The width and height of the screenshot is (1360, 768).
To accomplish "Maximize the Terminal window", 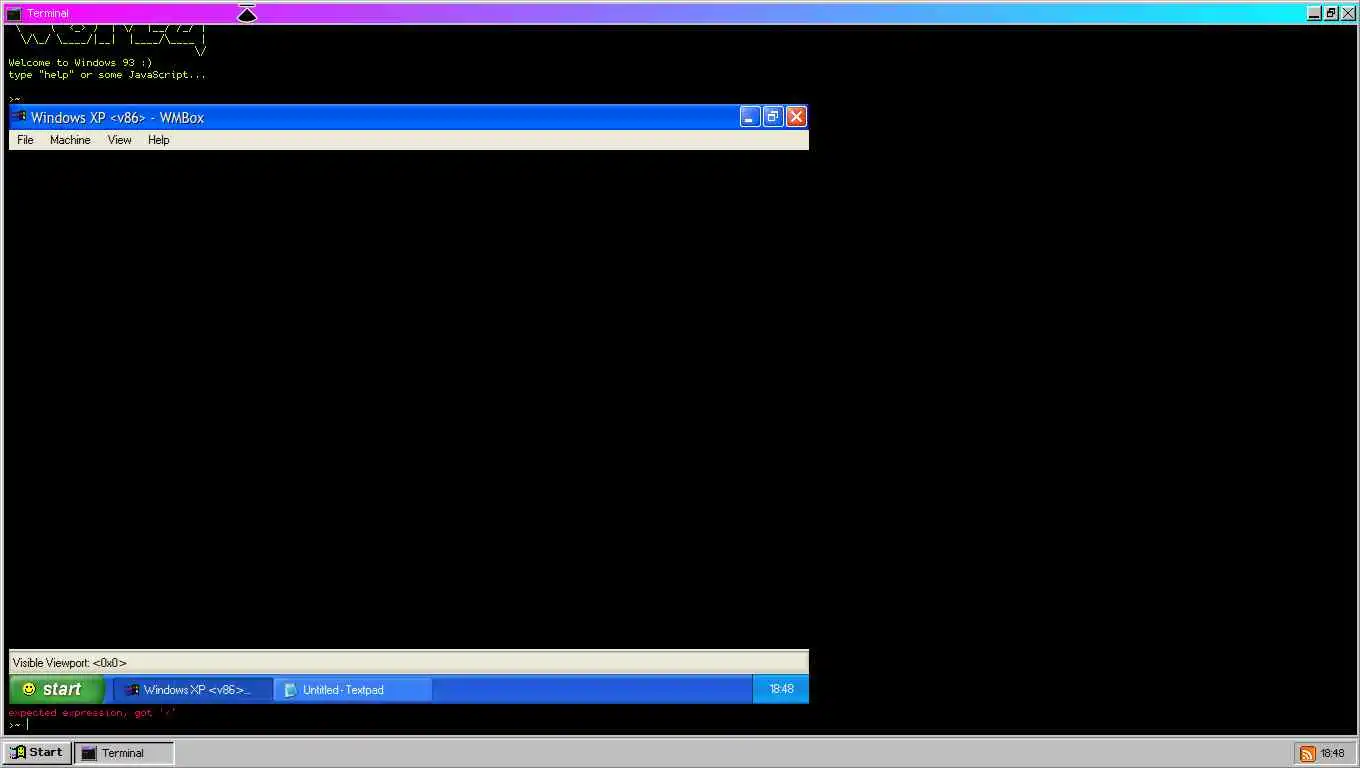I will tap(1331, 13).
